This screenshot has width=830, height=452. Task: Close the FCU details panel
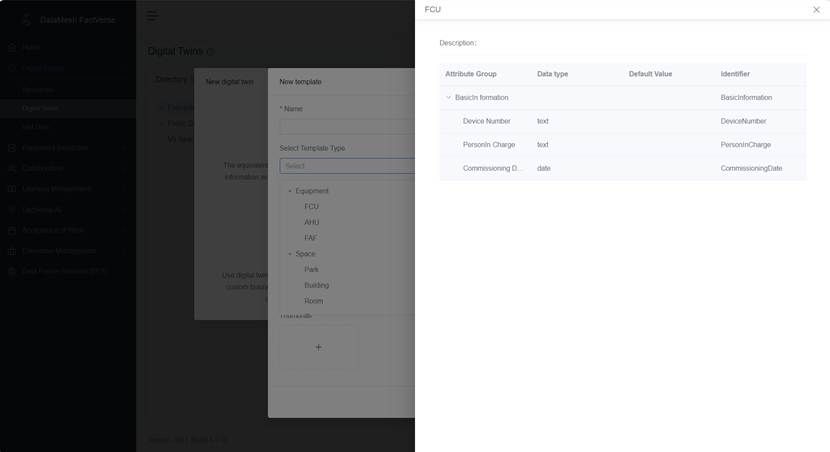point(816,10)
